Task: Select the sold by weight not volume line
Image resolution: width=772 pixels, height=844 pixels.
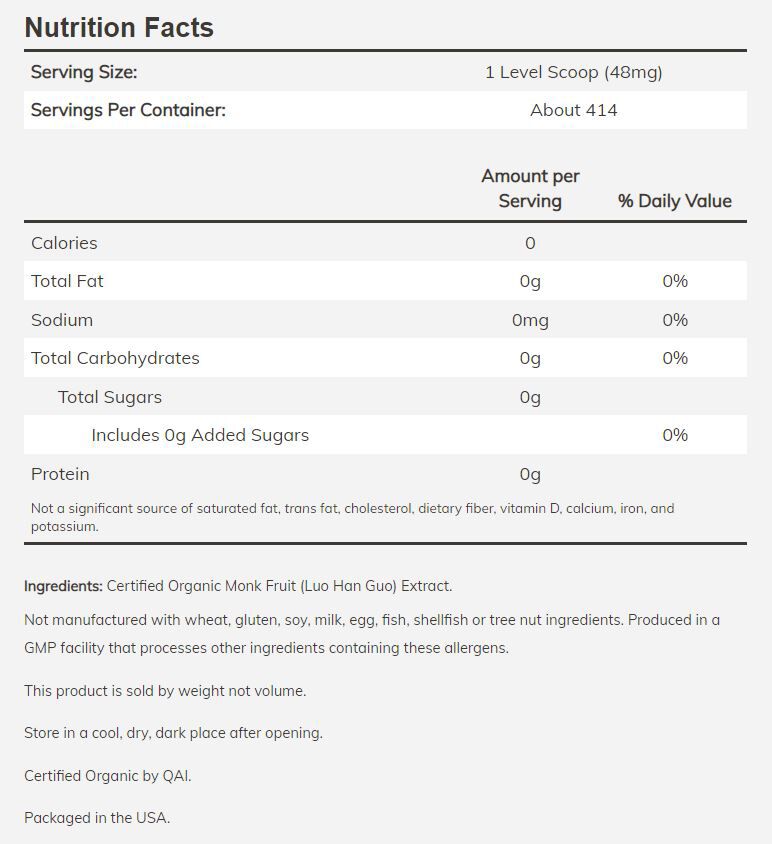Action: [165, 691]
